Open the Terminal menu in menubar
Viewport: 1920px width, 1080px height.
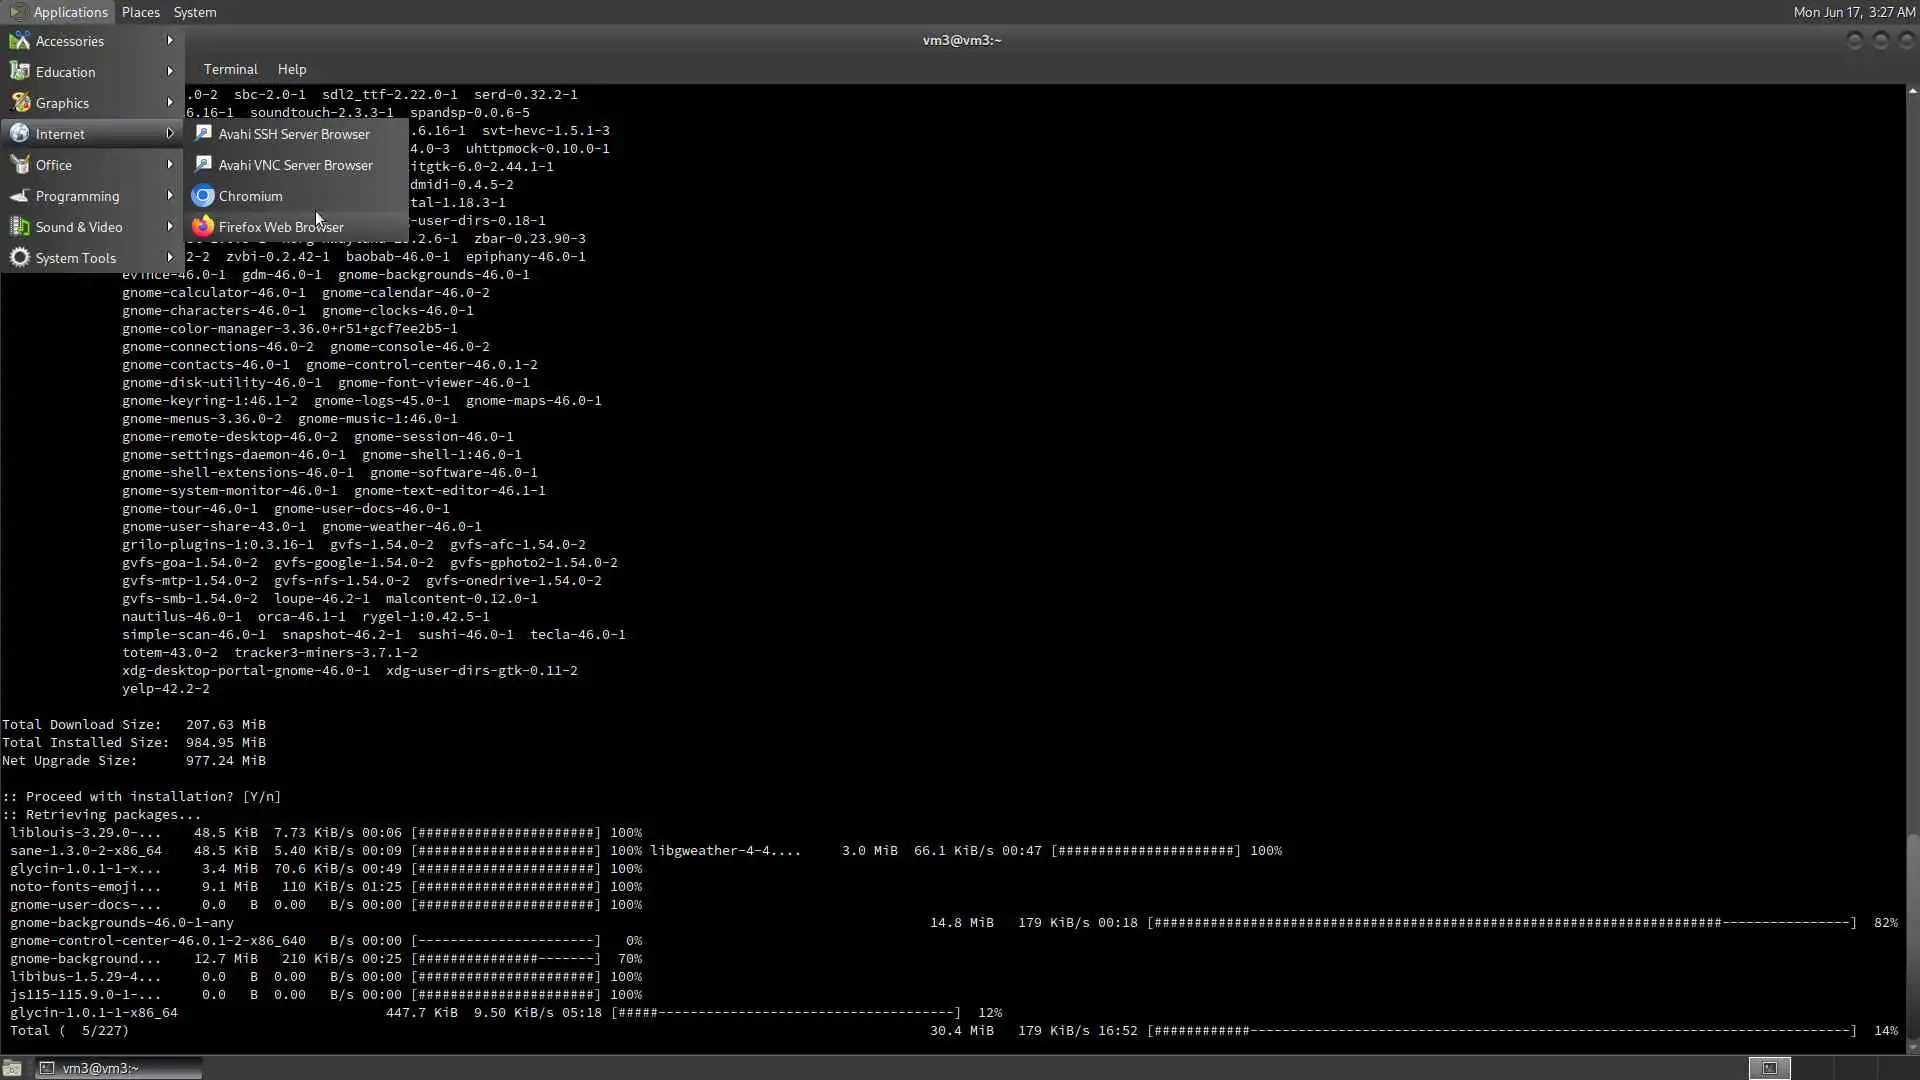(230, 69)
